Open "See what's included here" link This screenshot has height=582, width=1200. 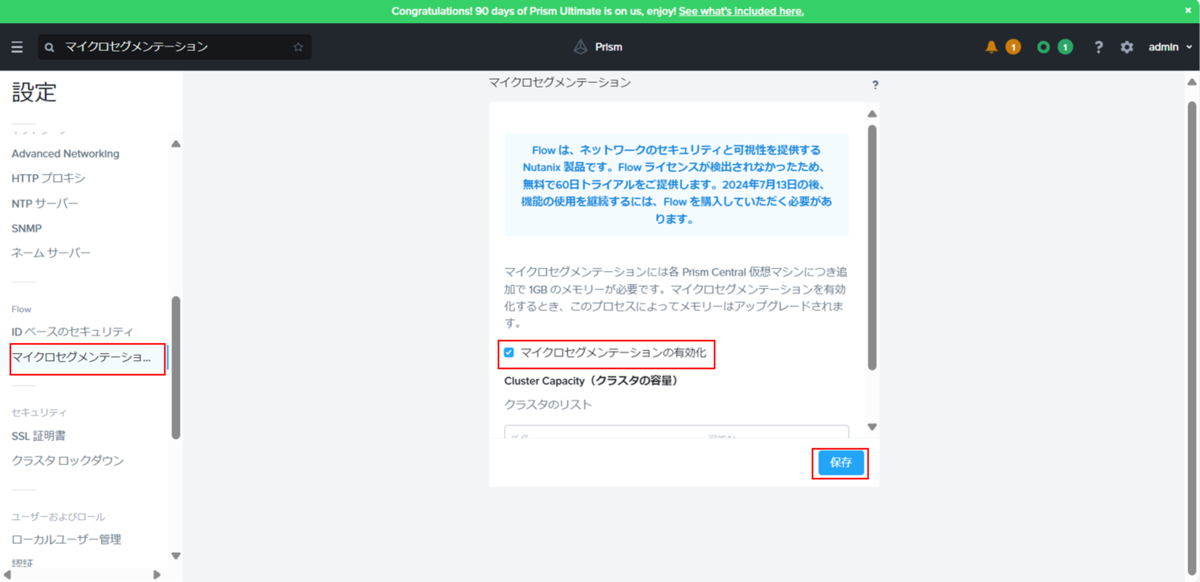point(741,11)
